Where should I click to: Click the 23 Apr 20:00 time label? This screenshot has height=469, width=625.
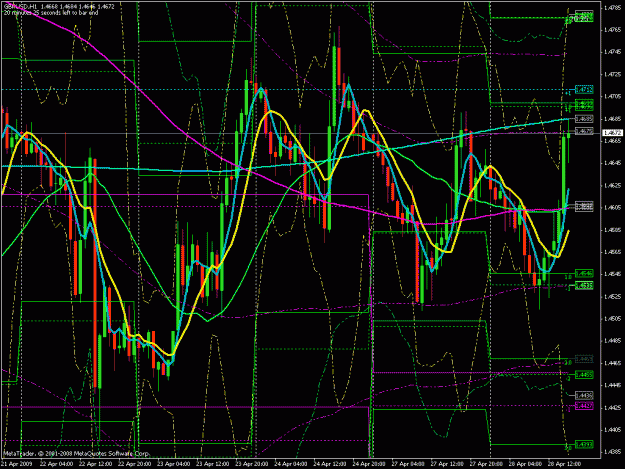click(x=252, y=464)
